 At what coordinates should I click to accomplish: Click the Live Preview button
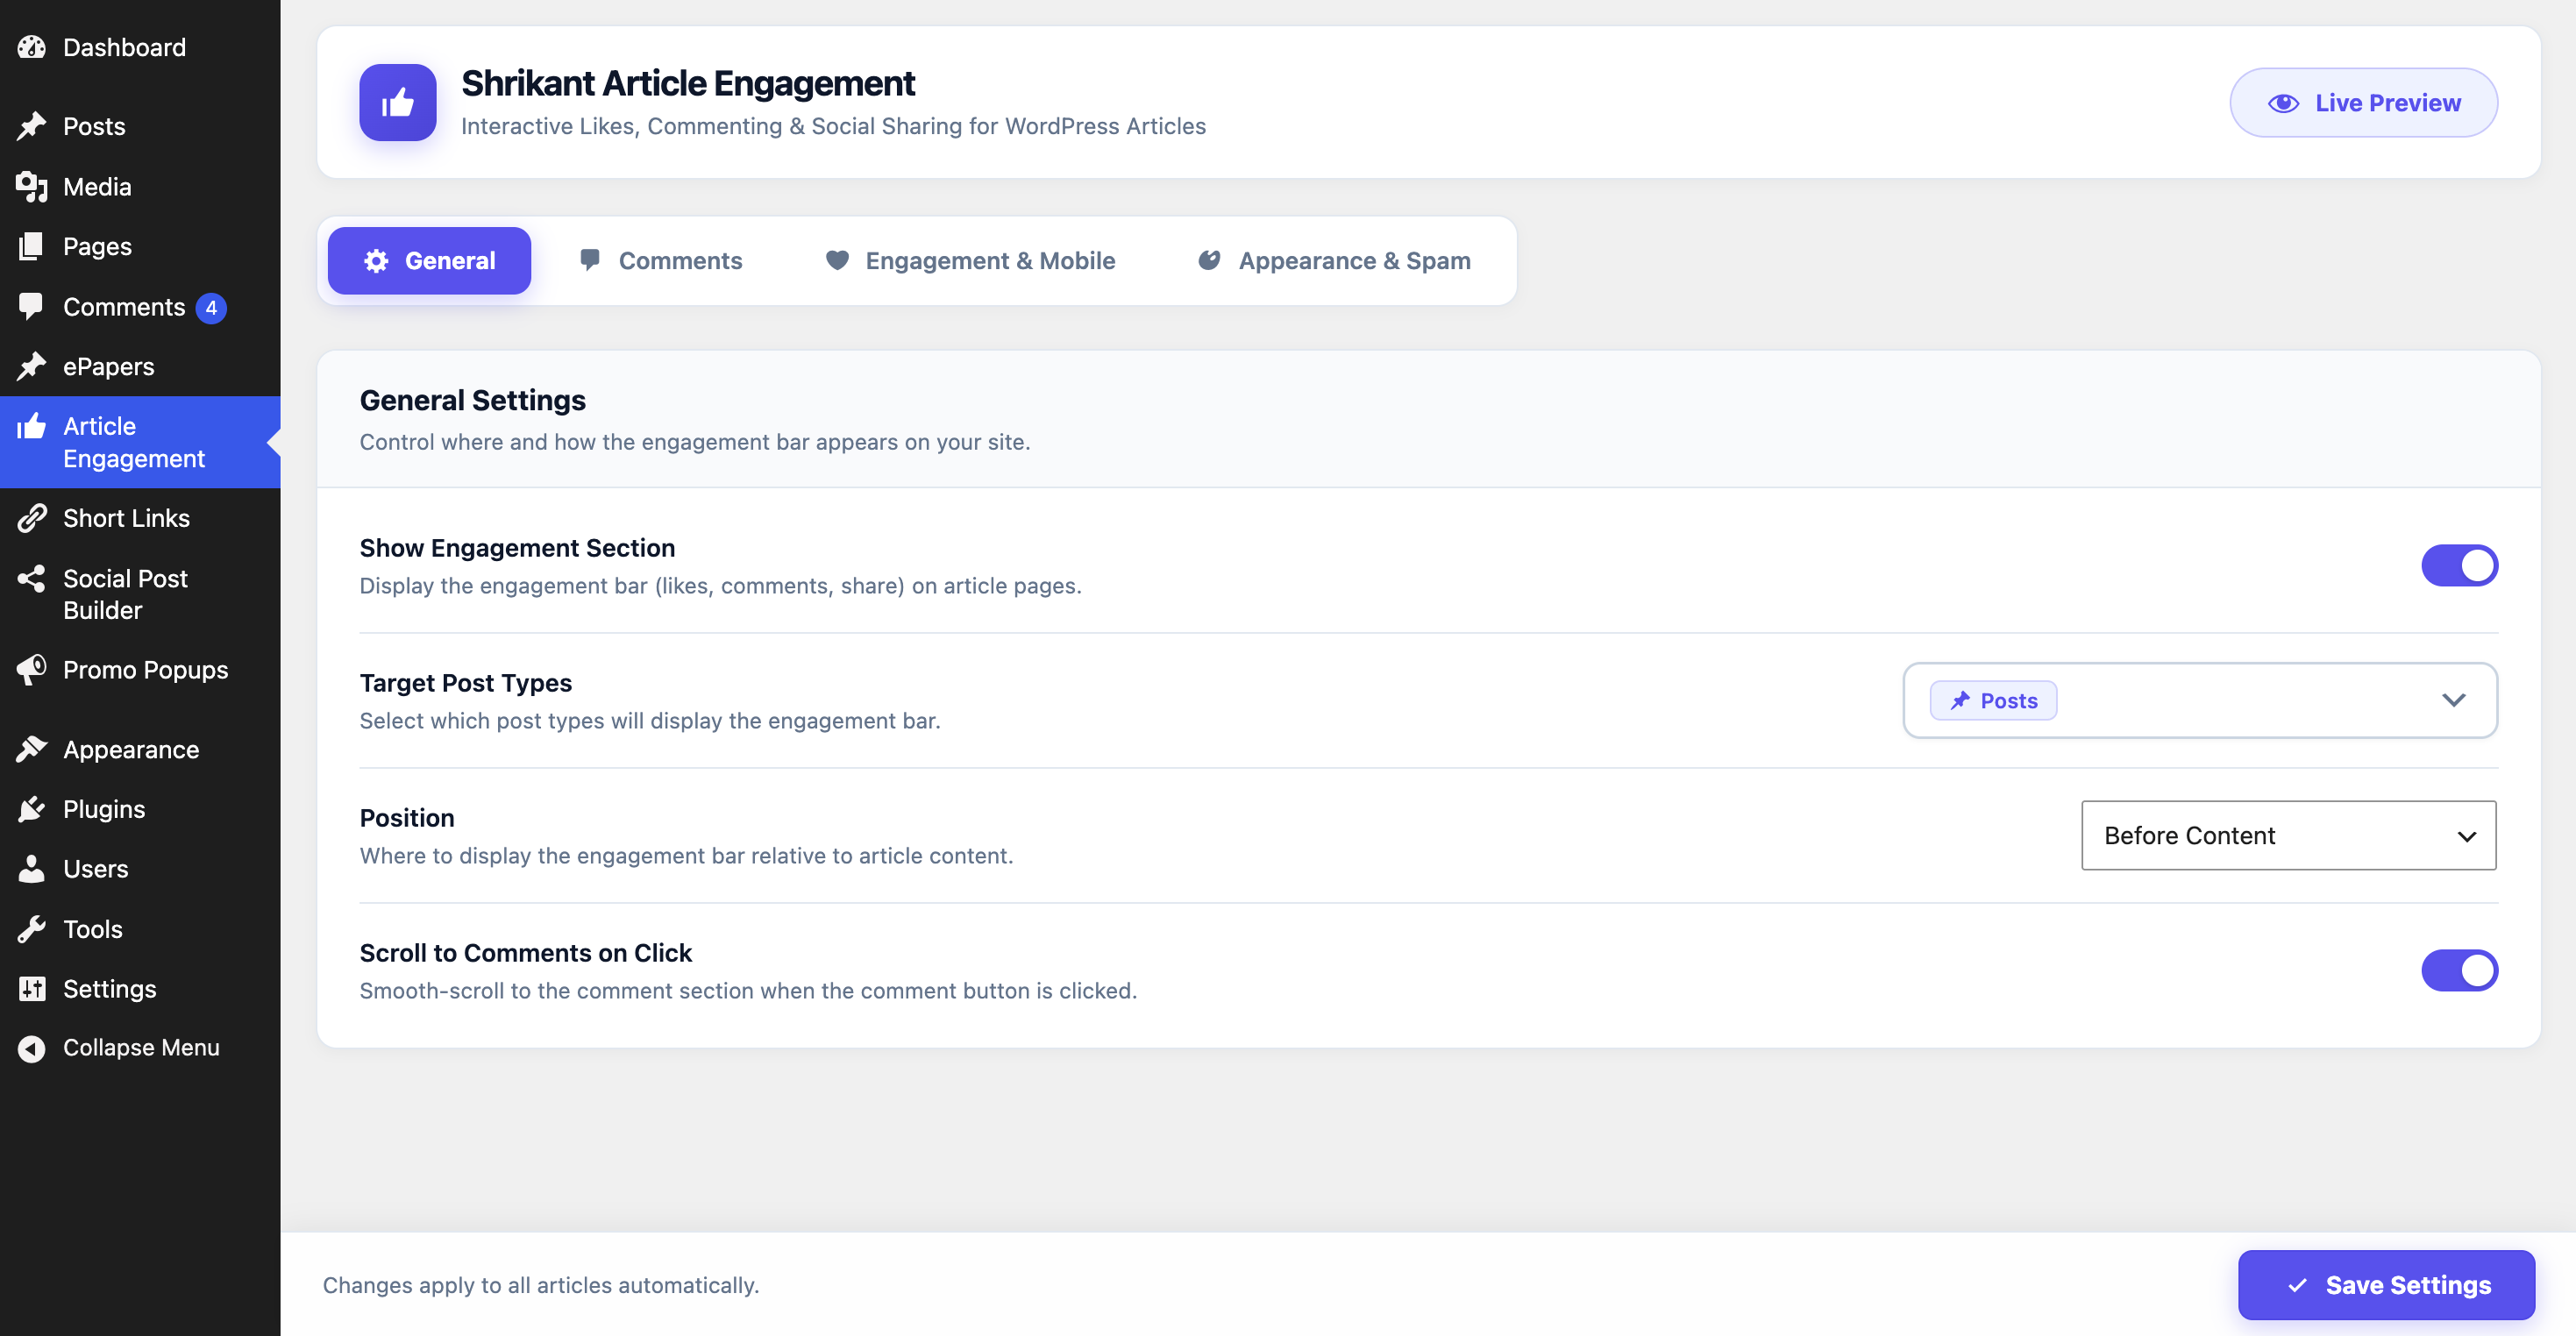click(x=2363, y=102)
